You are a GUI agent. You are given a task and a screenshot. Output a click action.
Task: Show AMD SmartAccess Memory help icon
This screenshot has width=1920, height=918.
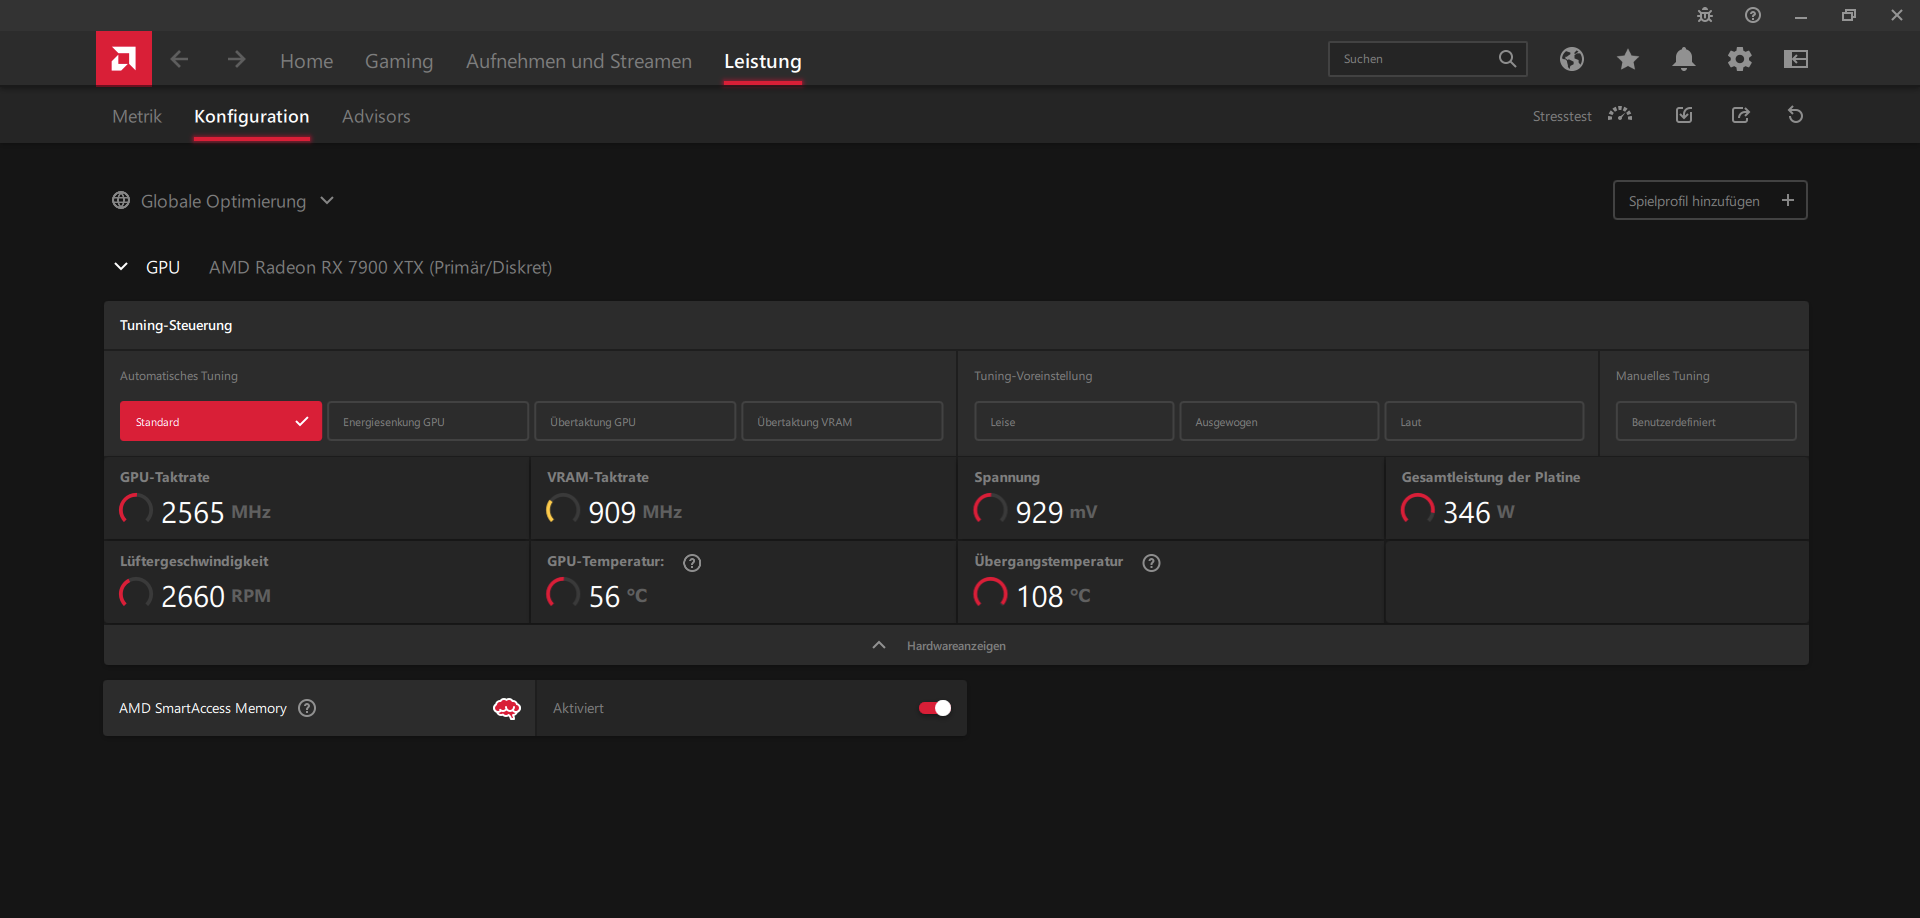(308, 708)
